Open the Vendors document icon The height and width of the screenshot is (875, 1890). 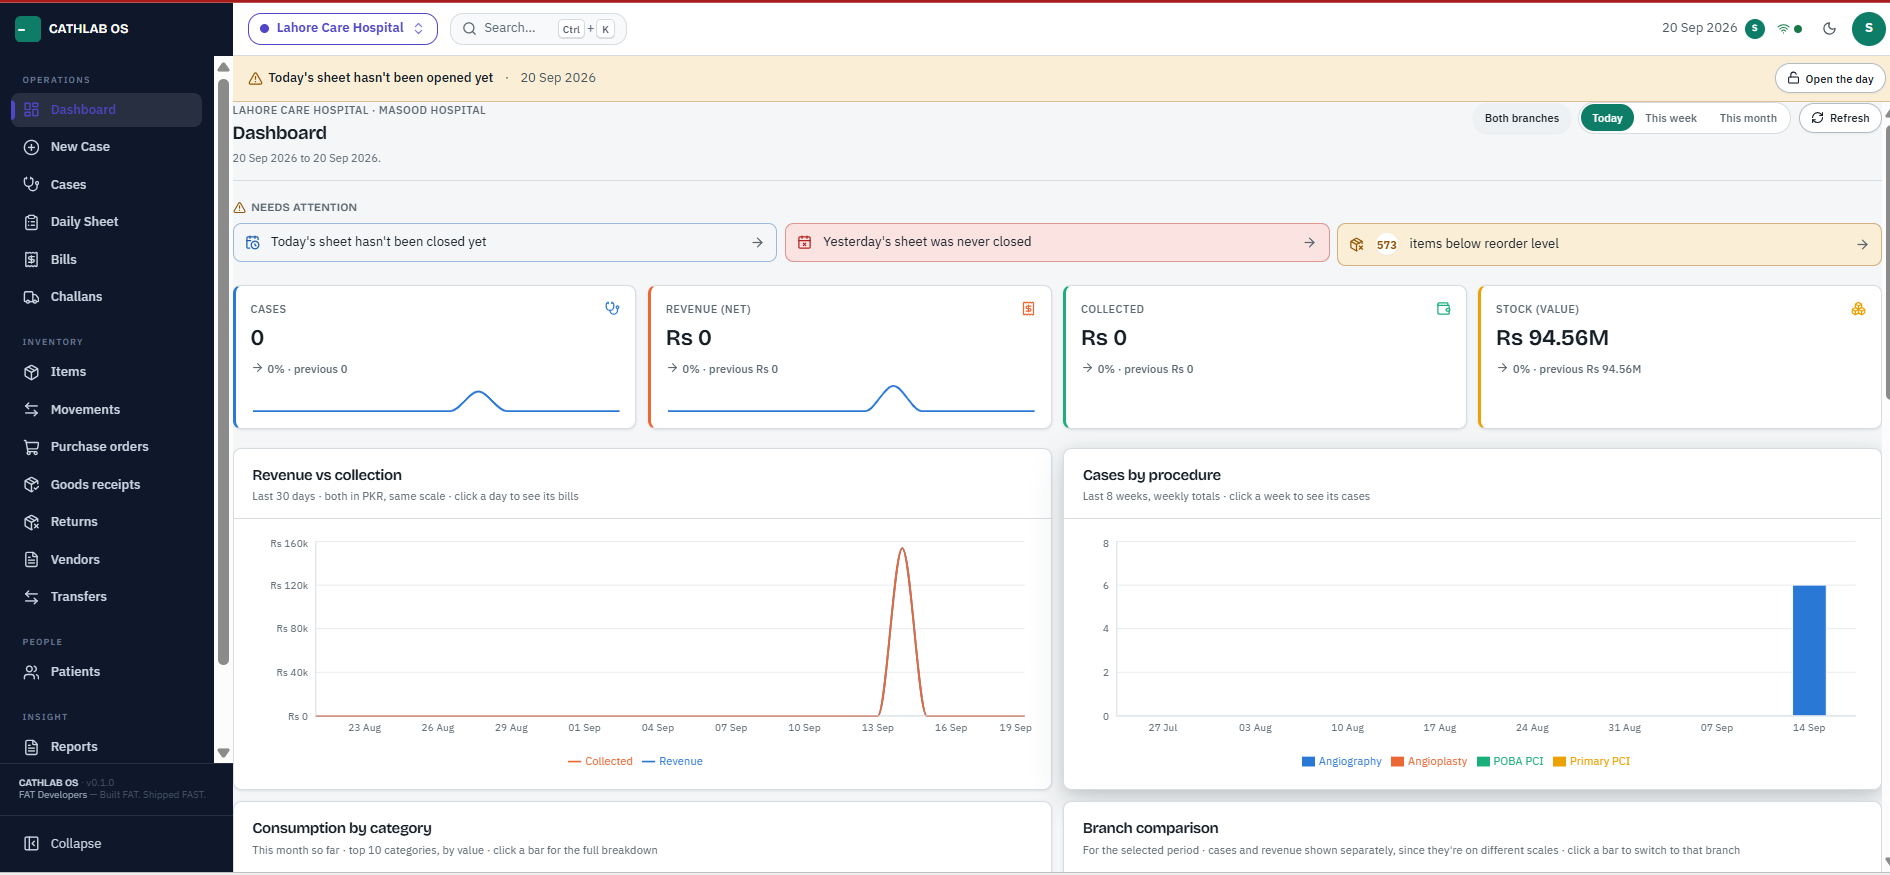(31, 559)
